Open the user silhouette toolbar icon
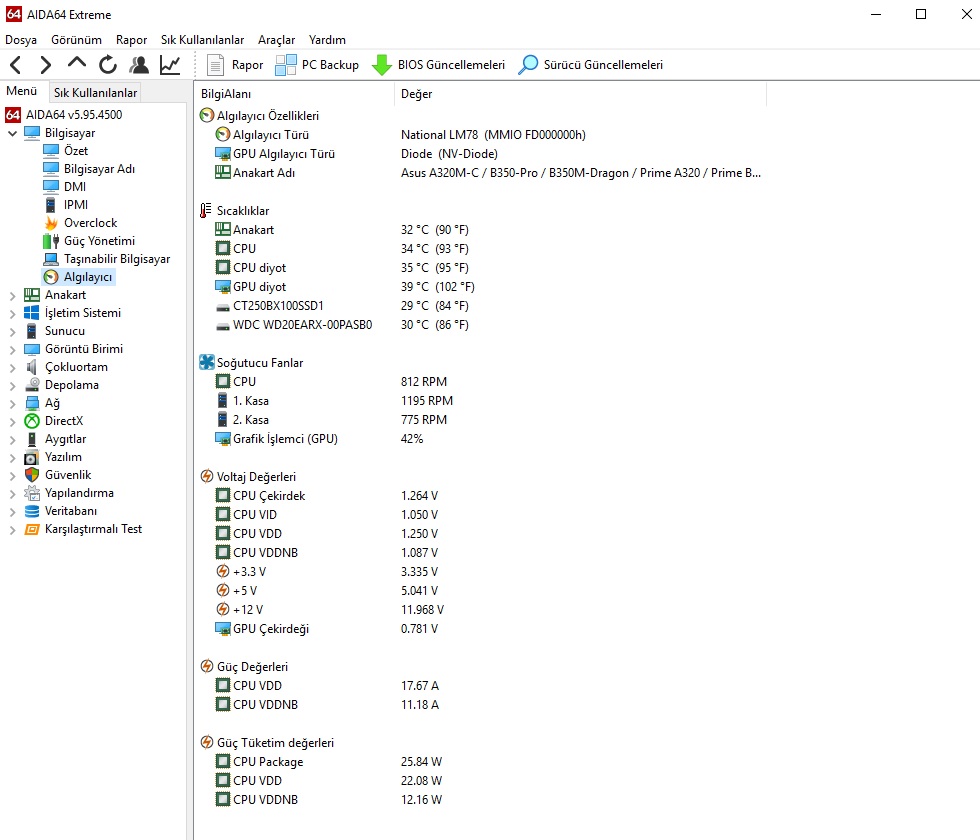980x840 pixels. [139, 64]
